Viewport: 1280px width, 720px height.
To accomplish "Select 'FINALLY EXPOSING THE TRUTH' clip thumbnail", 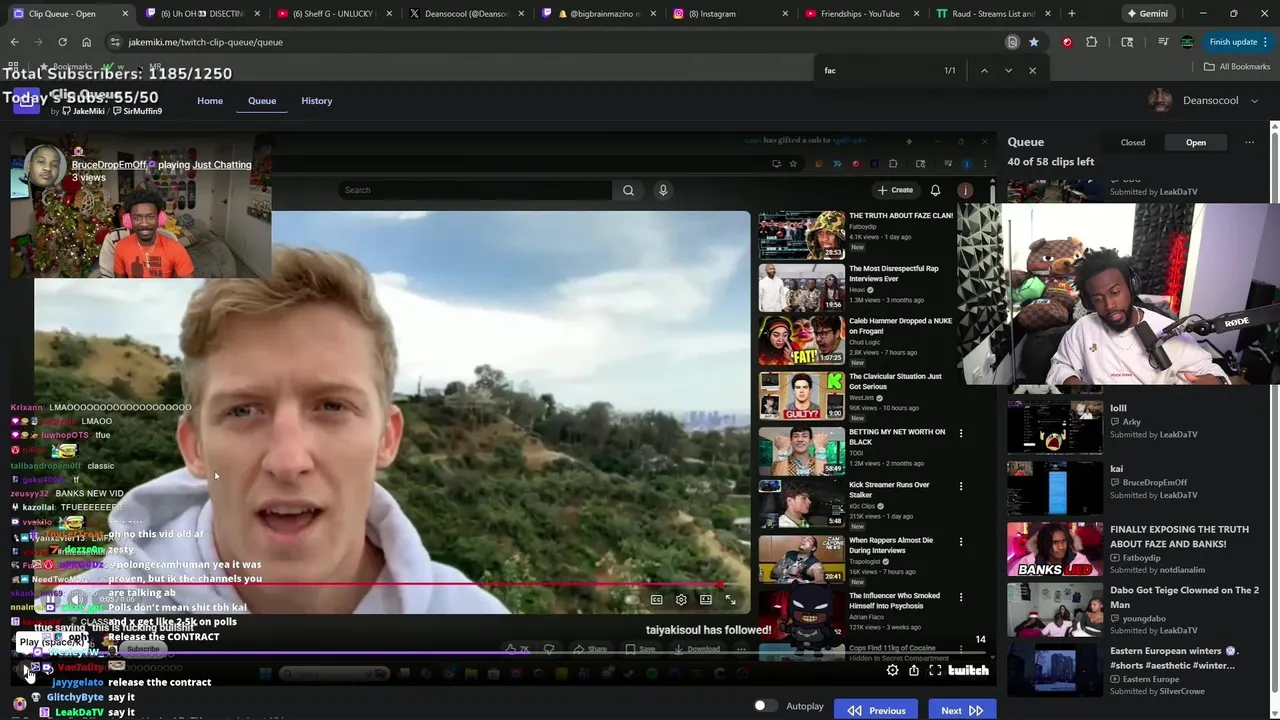I will (x=1054, y=549).
